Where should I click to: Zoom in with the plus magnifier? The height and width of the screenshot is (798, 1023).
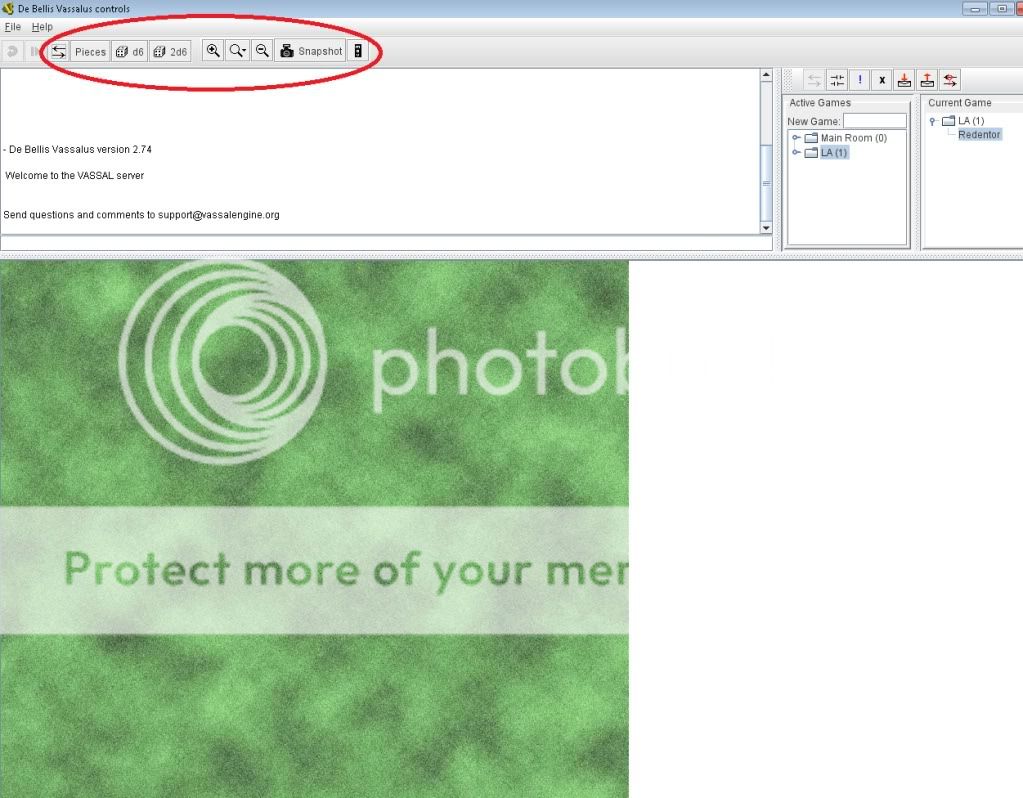[213, 51]
